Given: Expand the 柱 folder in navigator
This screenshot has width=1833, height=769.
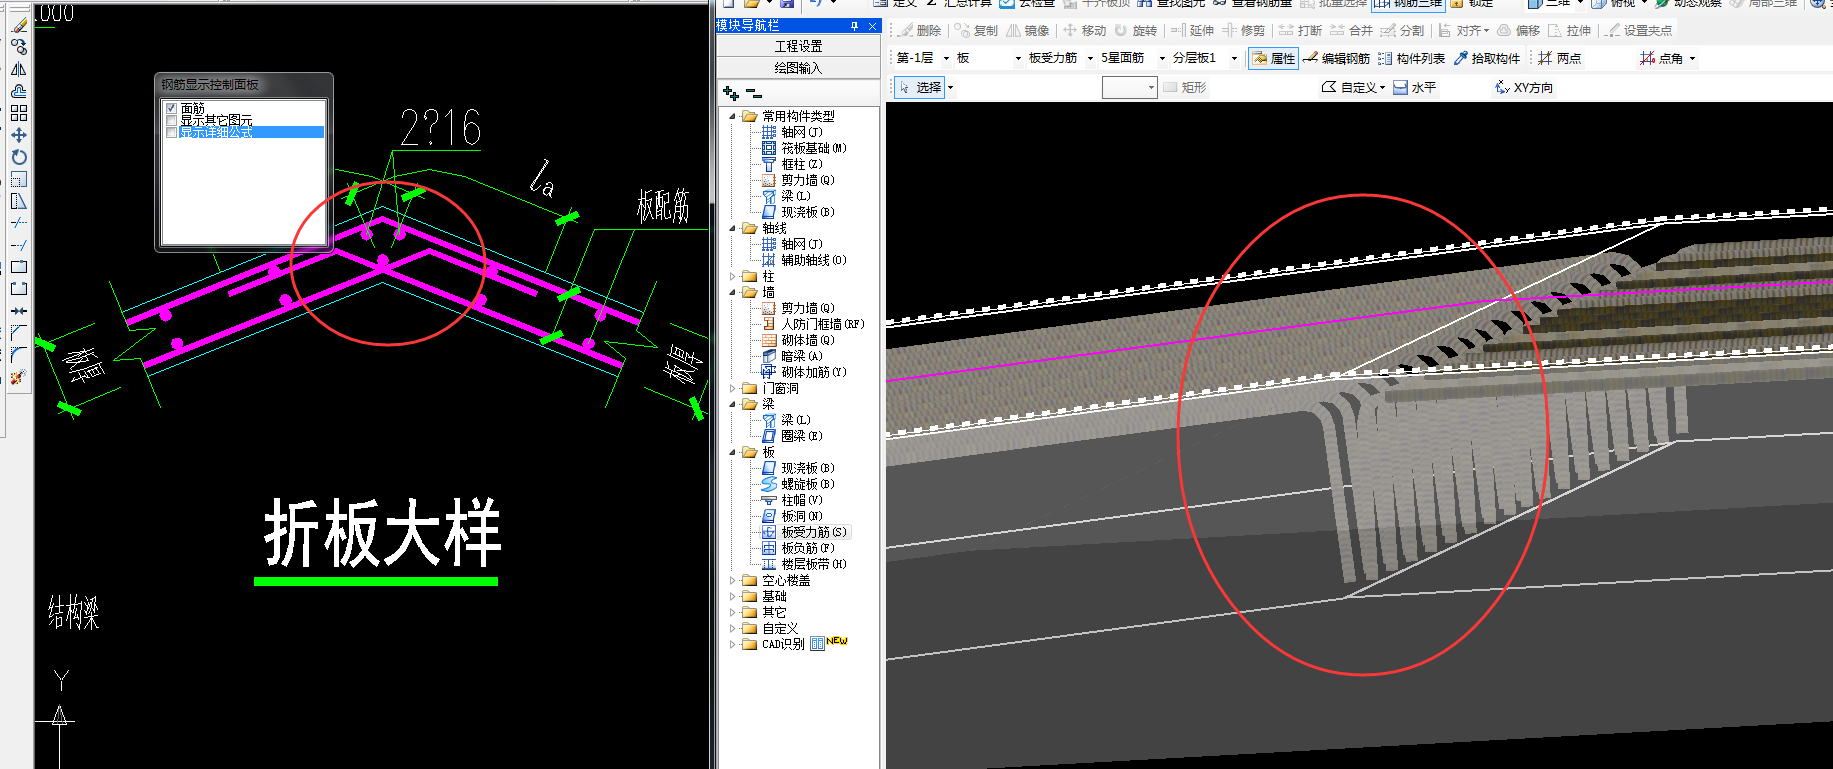Looking at the screenshot, I should (x=733, y=276).
